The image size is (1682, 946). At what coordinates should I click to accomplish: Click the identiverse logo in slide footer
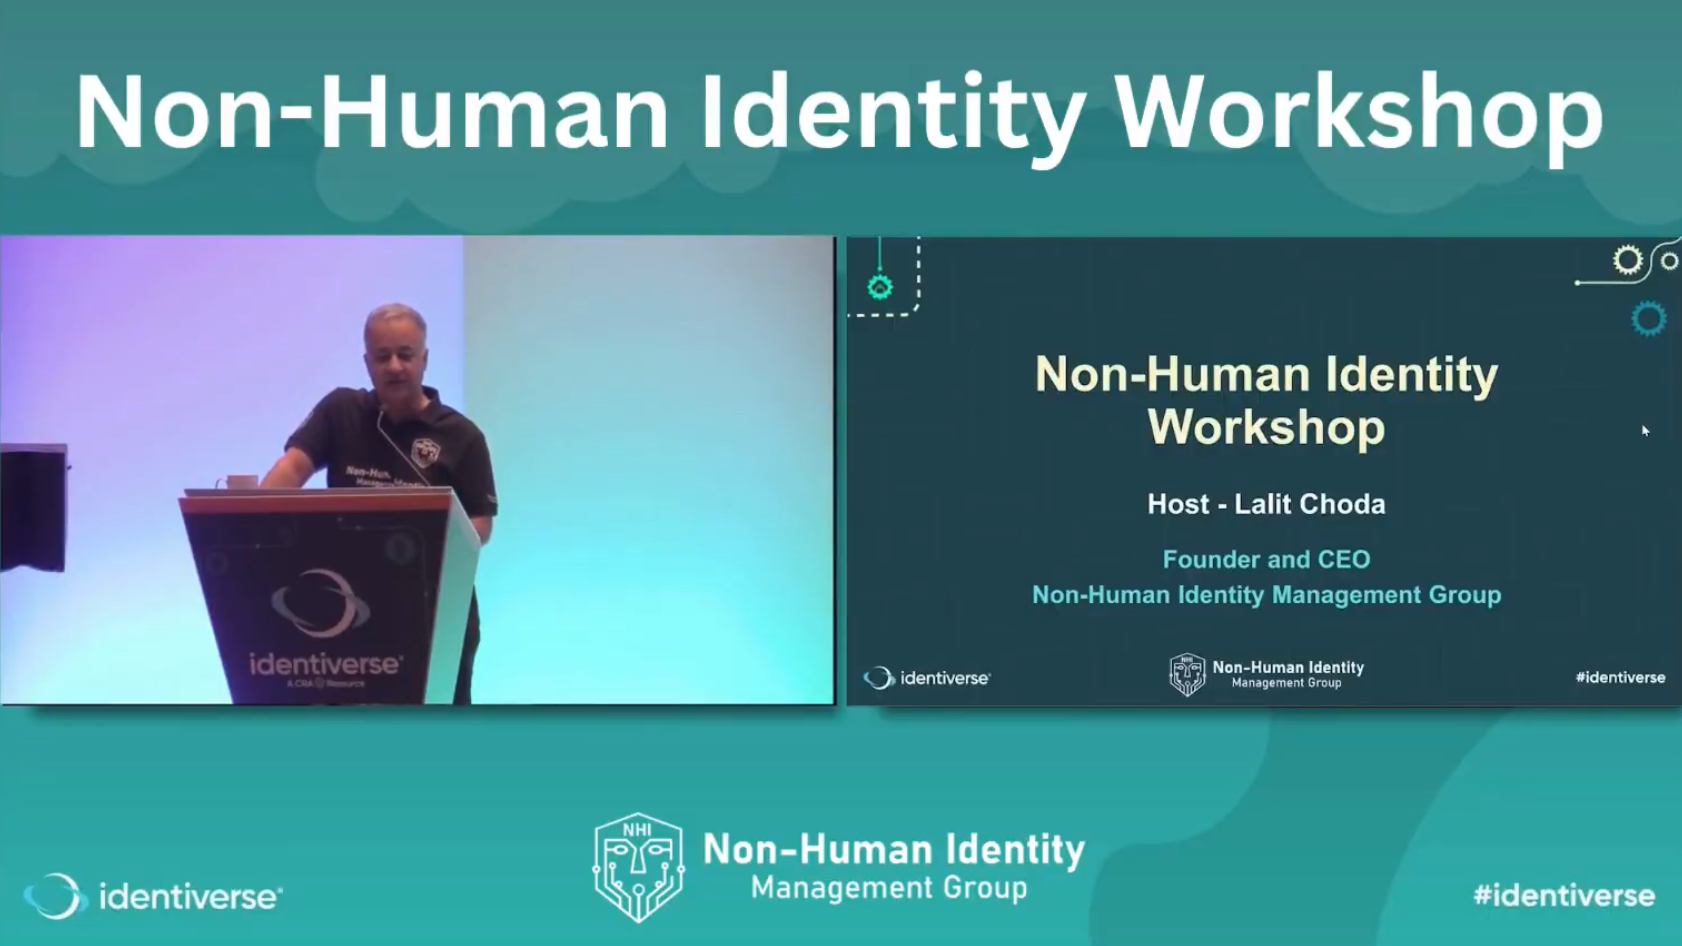[926, 678]
